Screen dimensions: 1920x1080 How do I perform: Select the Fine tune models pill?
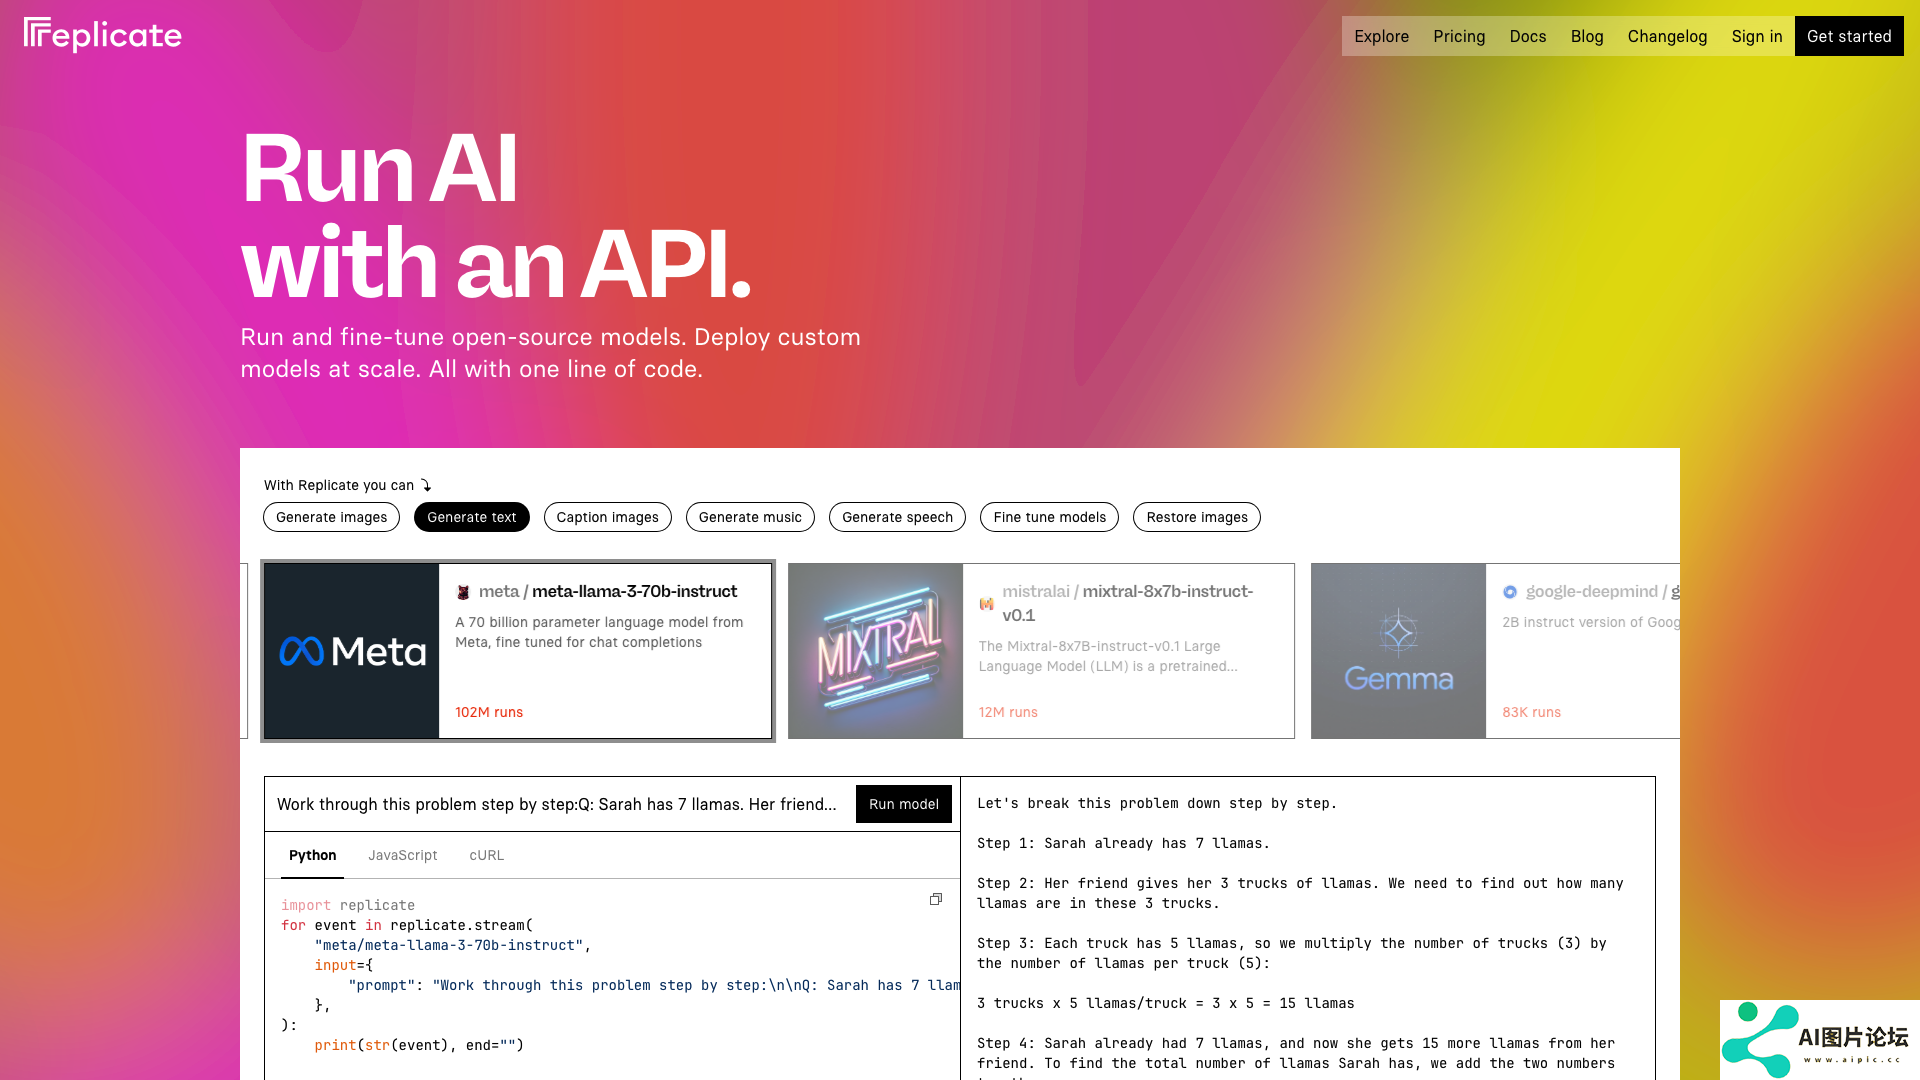[x=1049, y=517]
